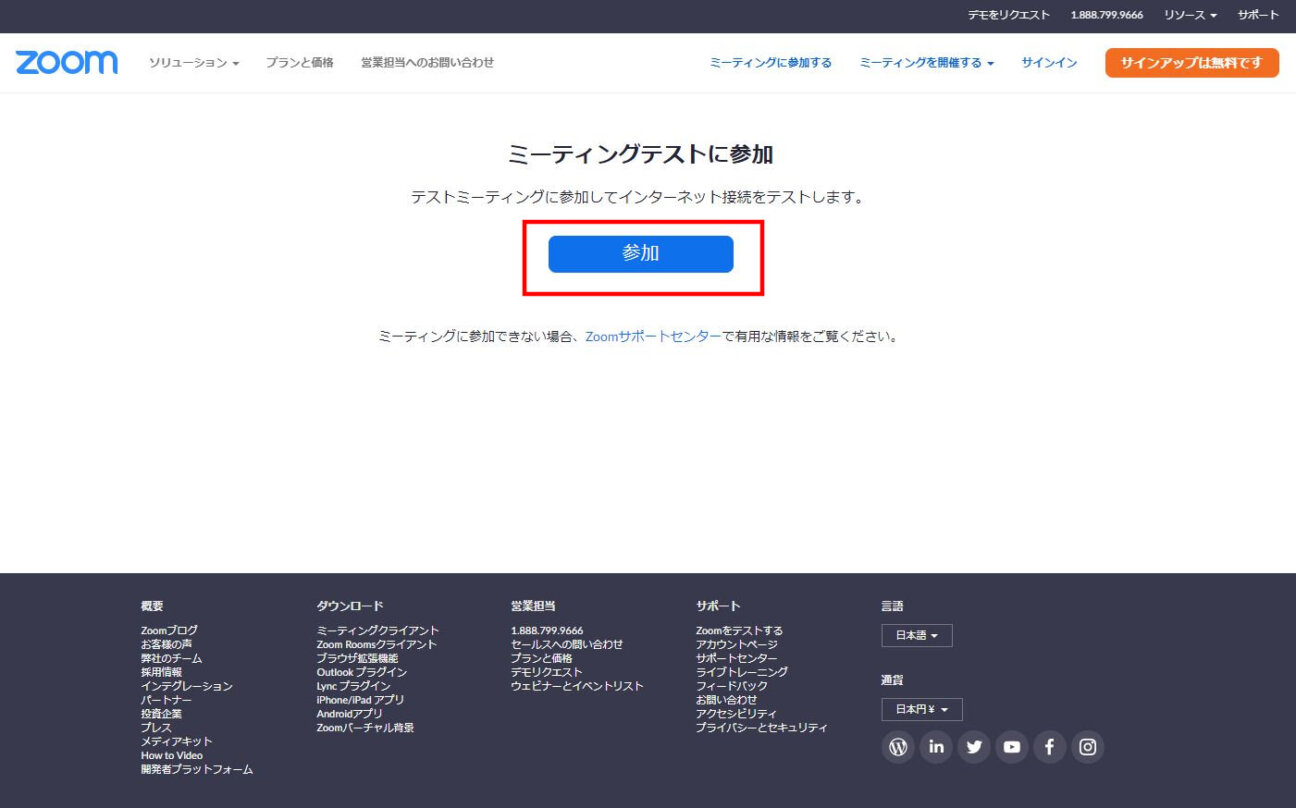This screenshot has width=1296, height=808.
Task: Open the ウェビナーとイベントリスト footer link
Action: point(577,687)
